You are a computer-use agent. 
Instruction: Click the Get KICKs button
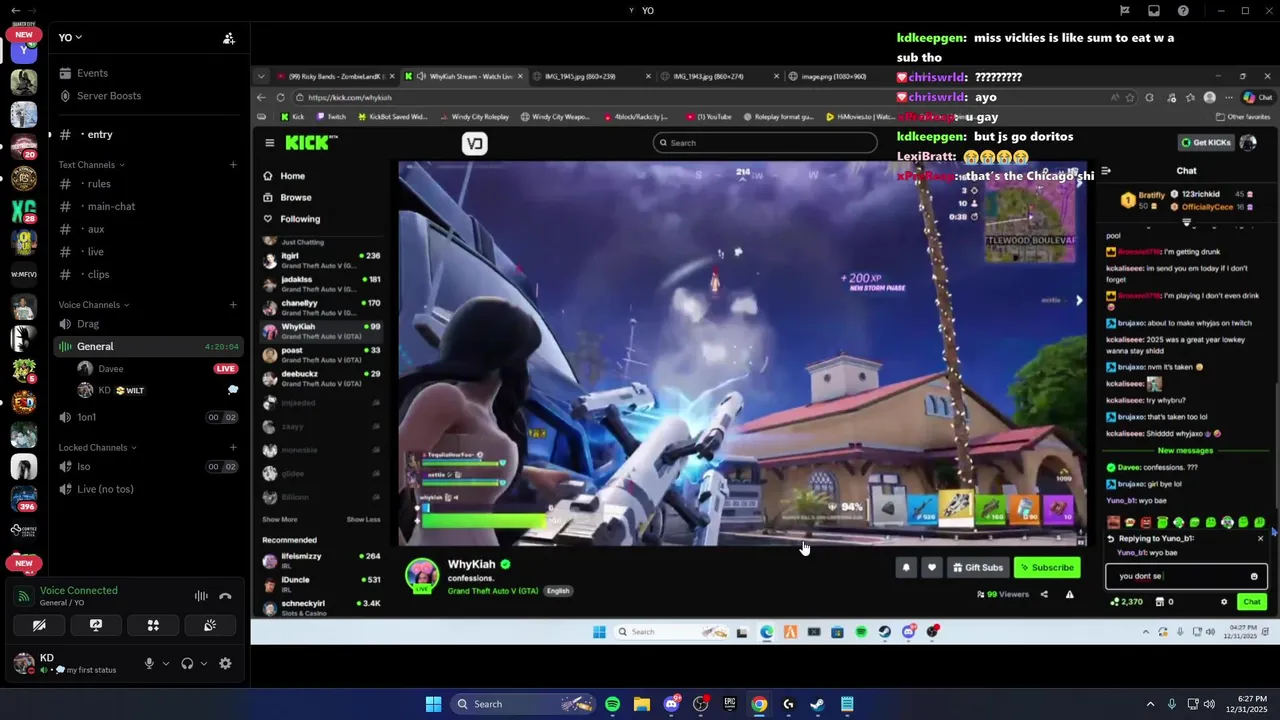(x=1205, y=143)
